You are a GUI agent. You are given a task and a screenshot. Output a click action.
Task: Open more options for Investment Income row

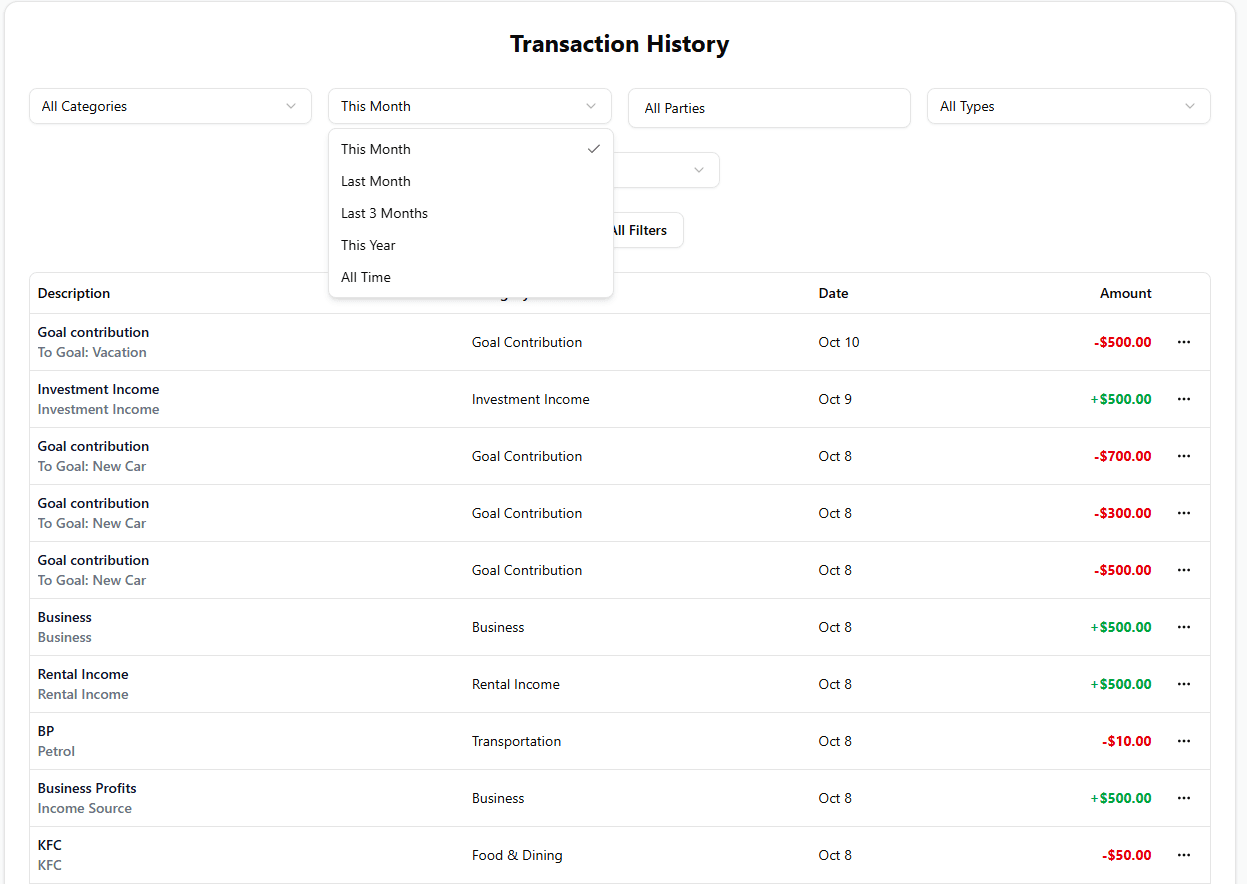[1184, 399]
